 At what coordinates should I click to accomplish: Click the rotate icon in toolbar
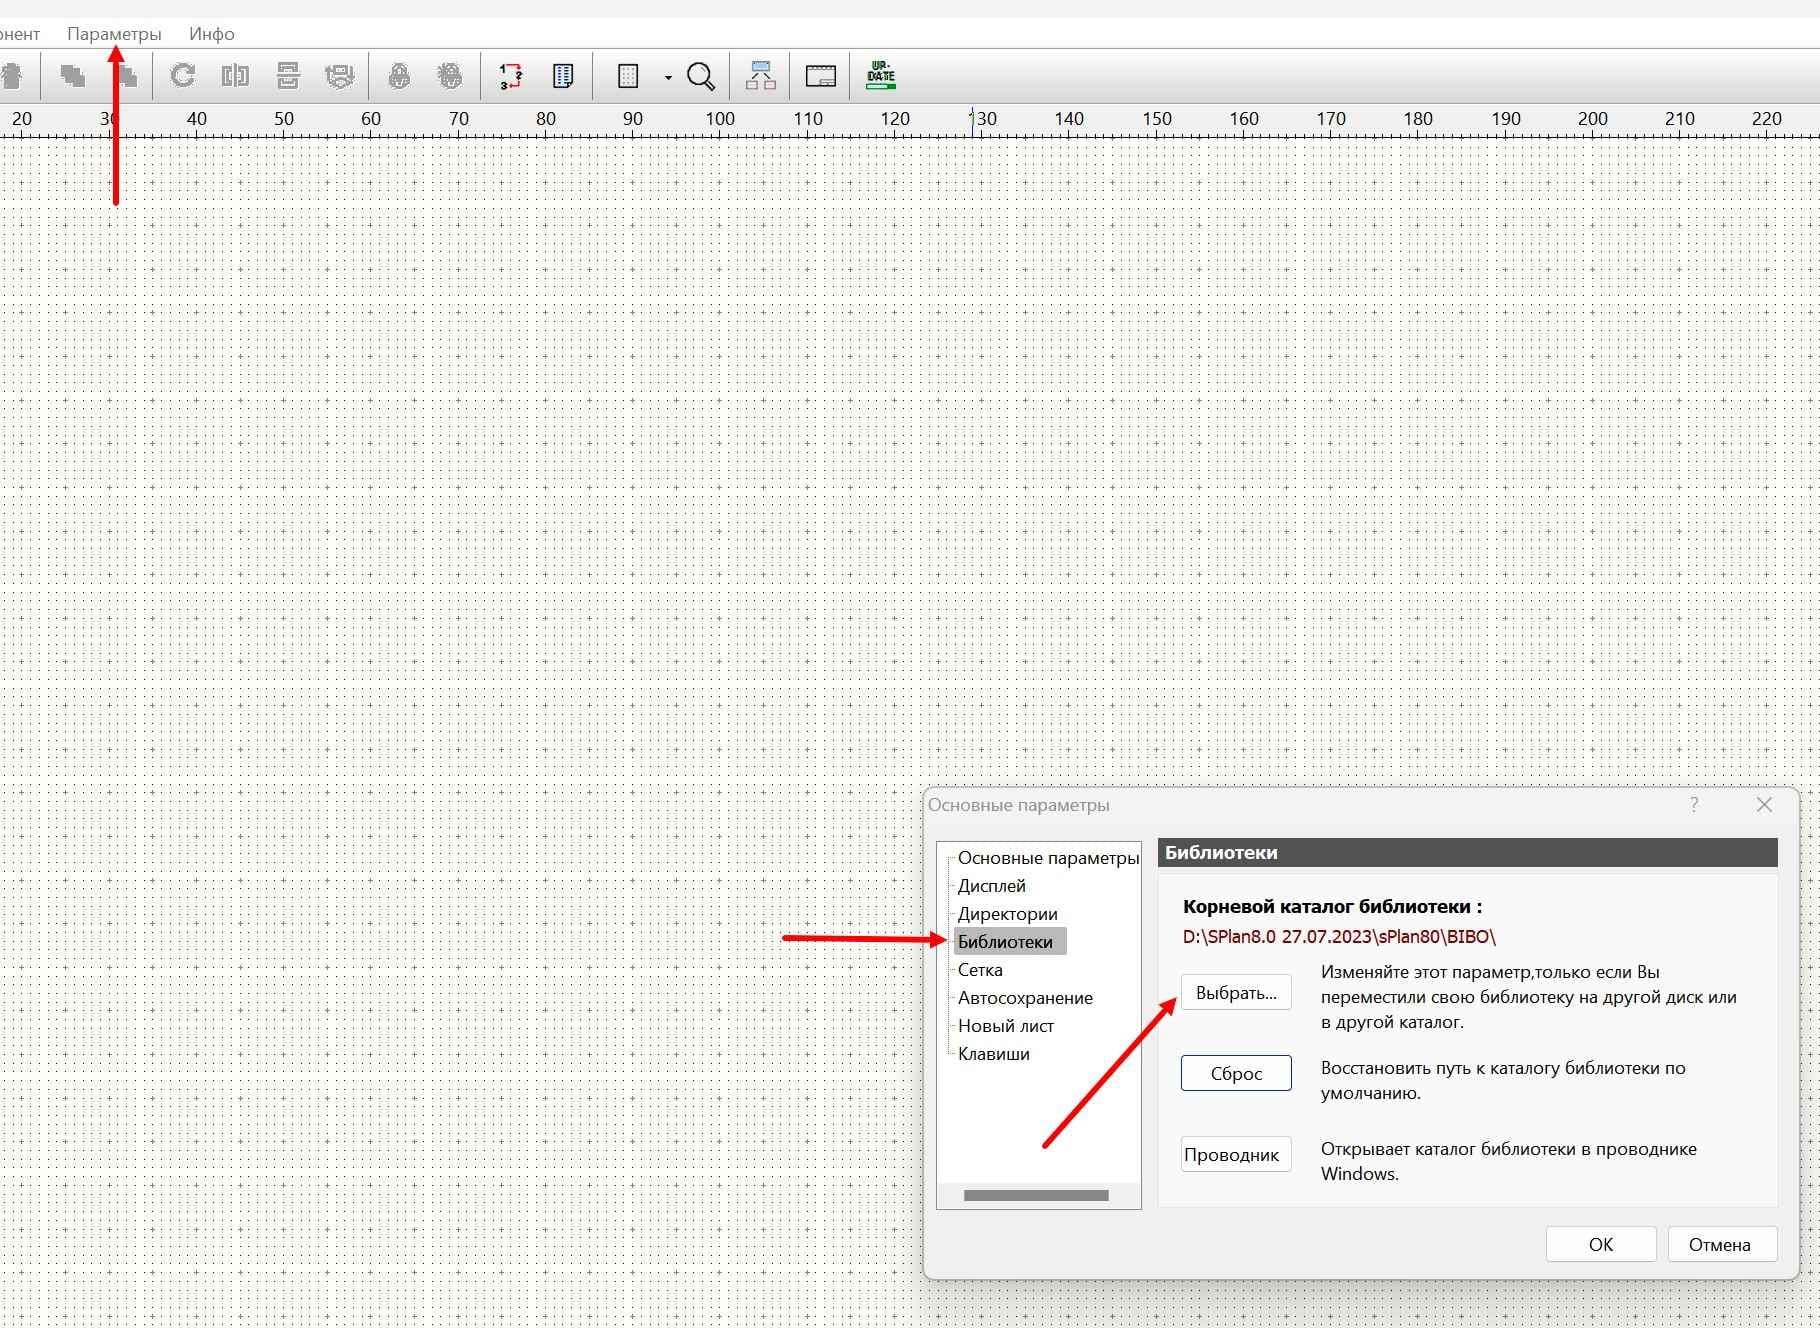tap(182, 76)
